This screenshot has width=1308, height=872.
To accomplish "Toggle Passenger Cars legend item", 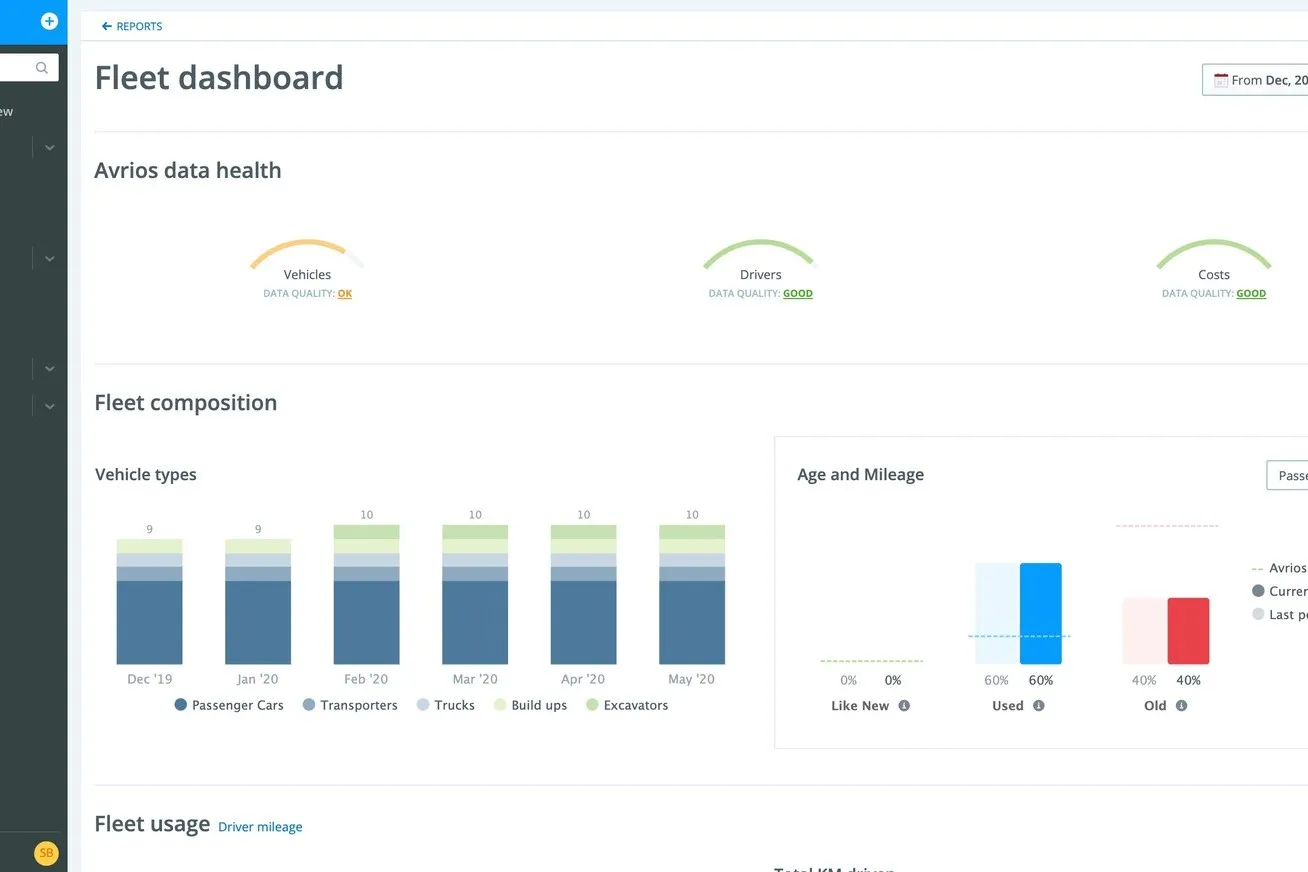I will click(x=229, y=705).
